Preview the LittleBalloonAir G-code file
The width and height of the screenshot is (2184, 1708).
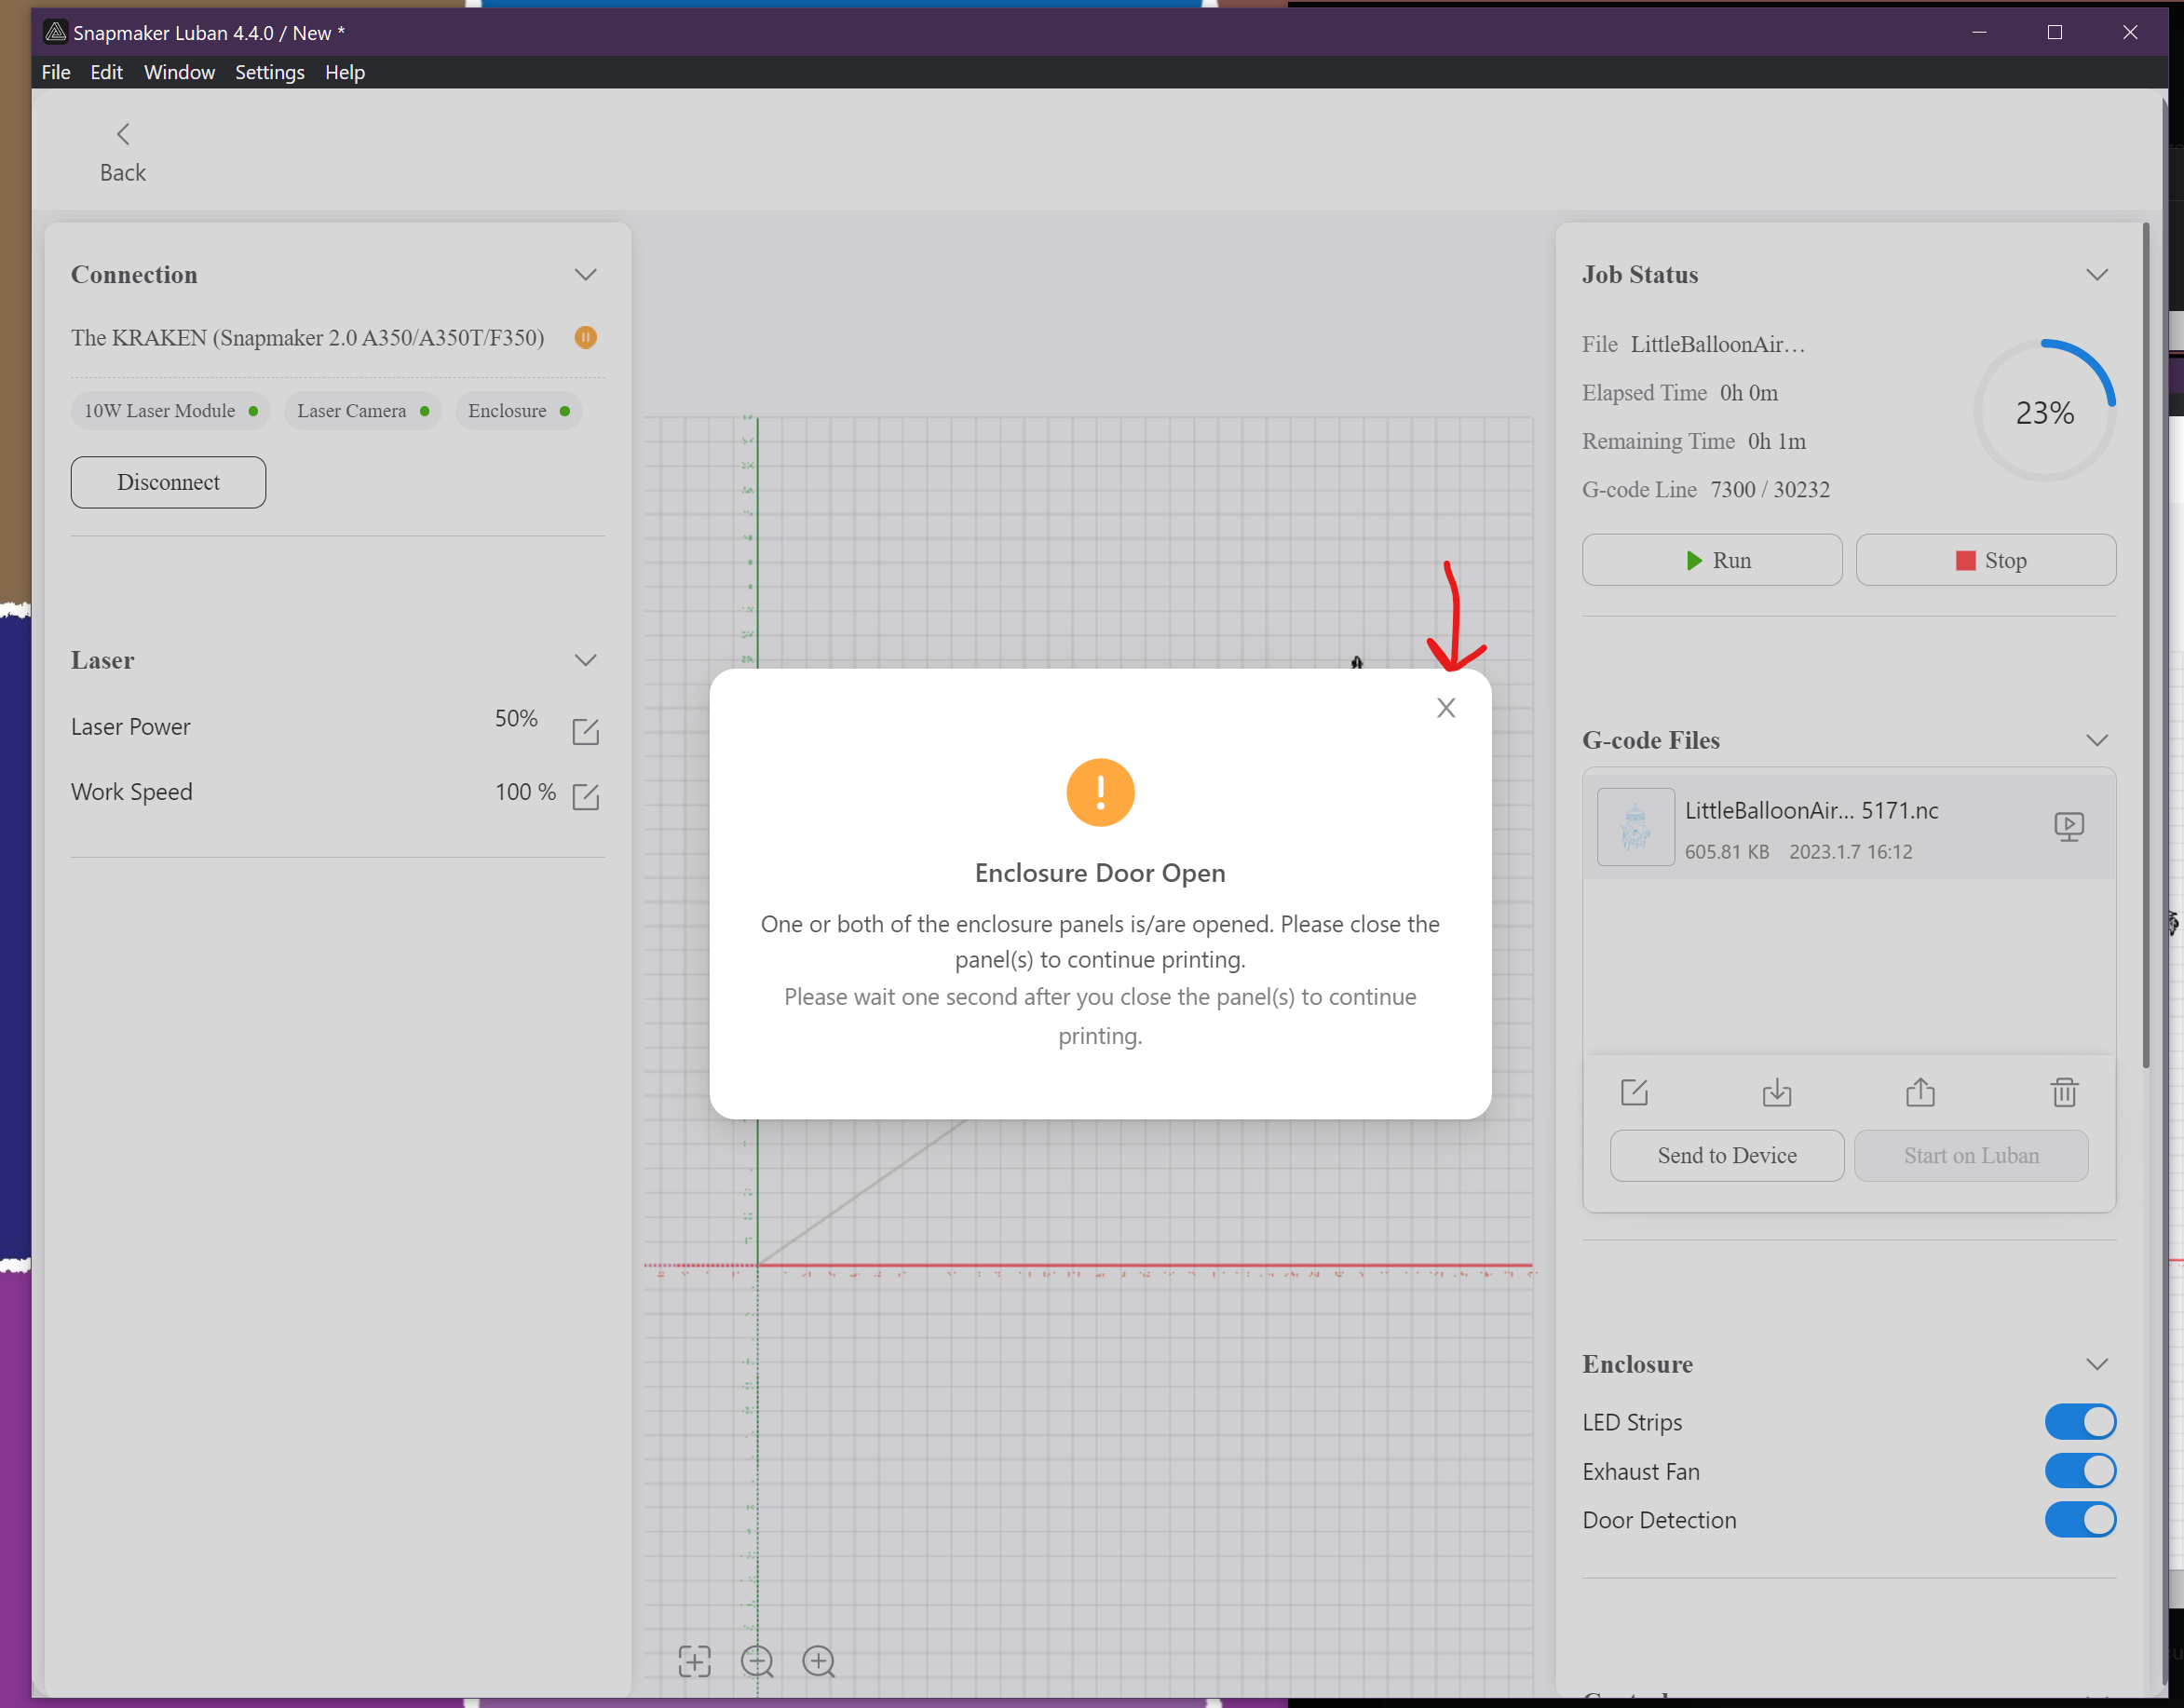coord(2069,826)
